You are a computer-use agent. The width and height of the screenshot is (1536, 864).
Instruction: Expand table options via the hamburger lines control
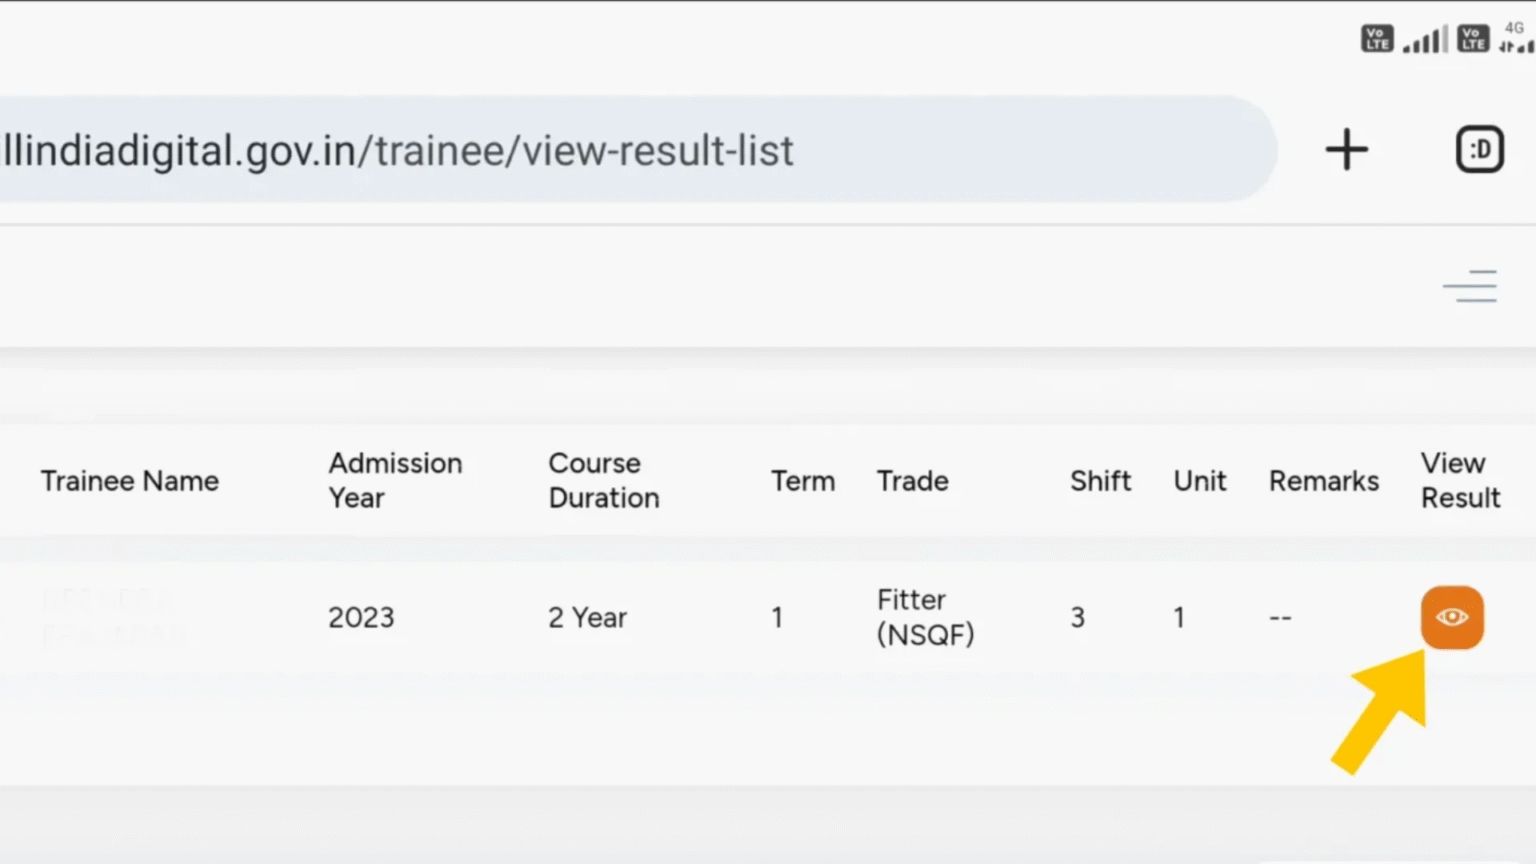(1470, 286)
